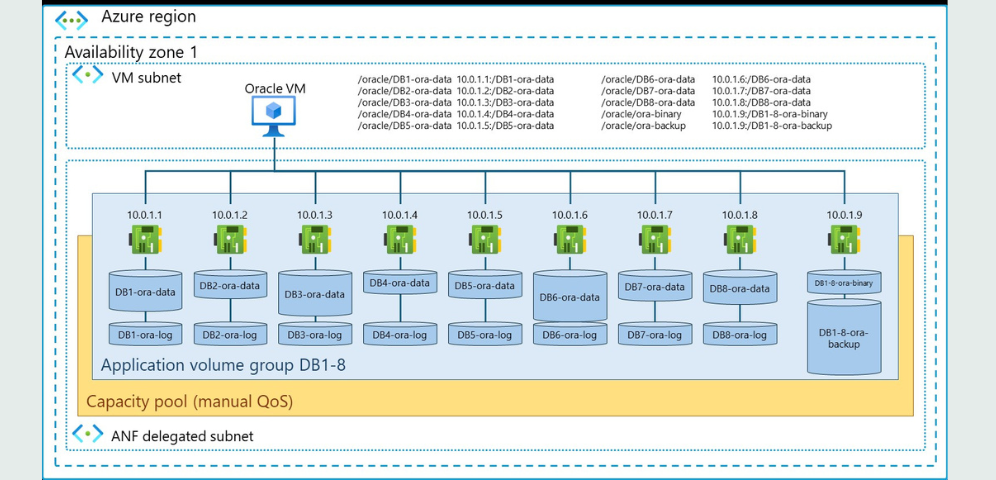Select the DB2-ora-log volume cylinder
This screenshot has height=480, width=996.
[x=230, y=334]
